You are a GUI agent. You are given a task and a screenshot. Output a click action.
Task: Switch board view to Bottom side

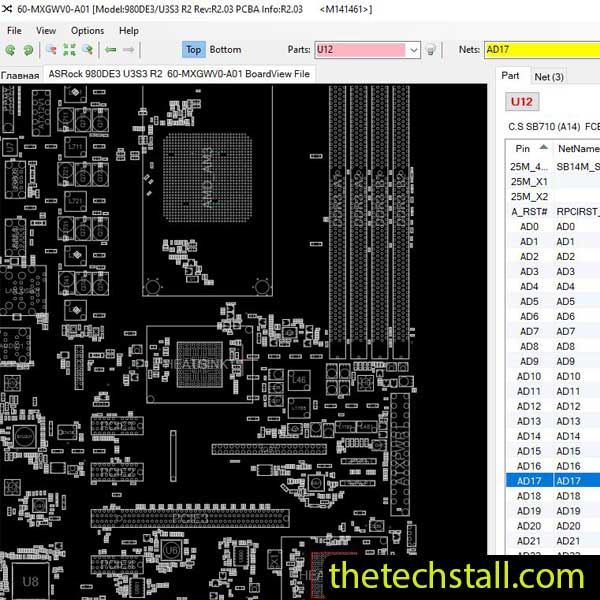[x=225, y=49]
